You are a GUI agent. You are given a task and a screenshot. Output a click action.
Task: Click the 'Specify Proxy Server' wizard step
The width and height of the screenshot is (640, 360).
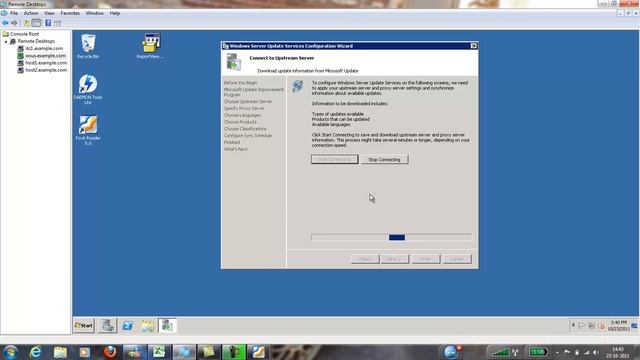point(244,109)
